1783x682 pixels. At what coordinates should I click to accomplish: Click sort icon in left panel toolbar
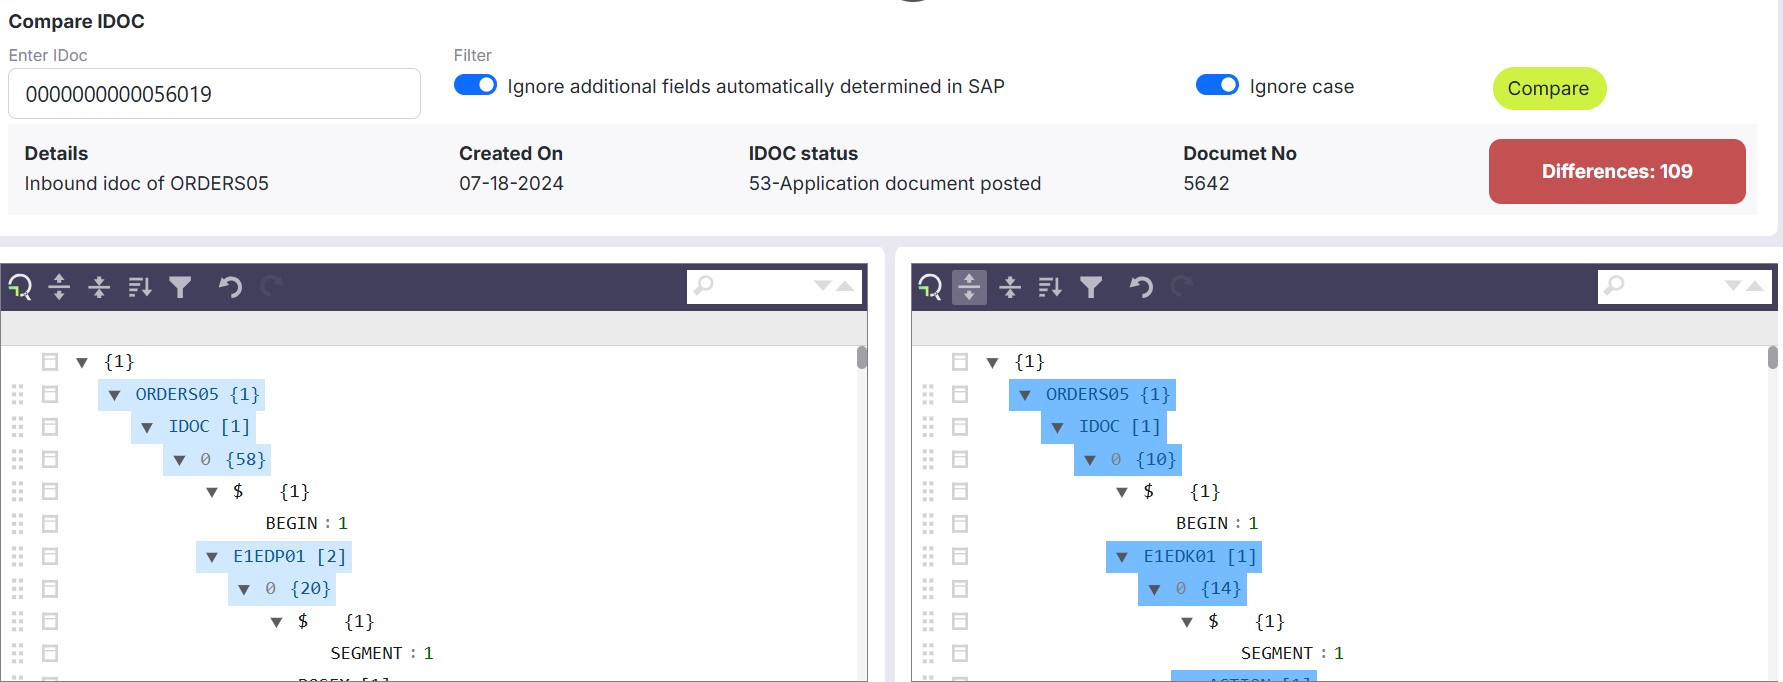[140, 287]
